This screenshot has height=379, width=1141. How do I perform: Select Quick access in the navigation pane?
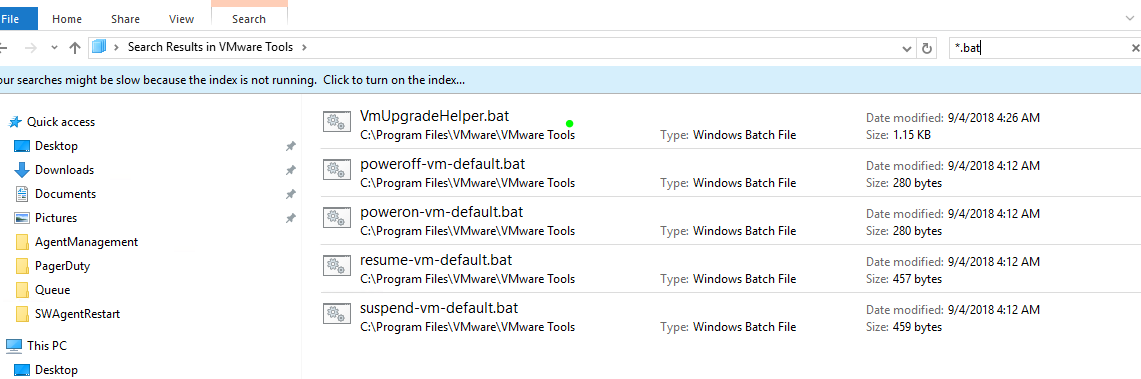61,122
